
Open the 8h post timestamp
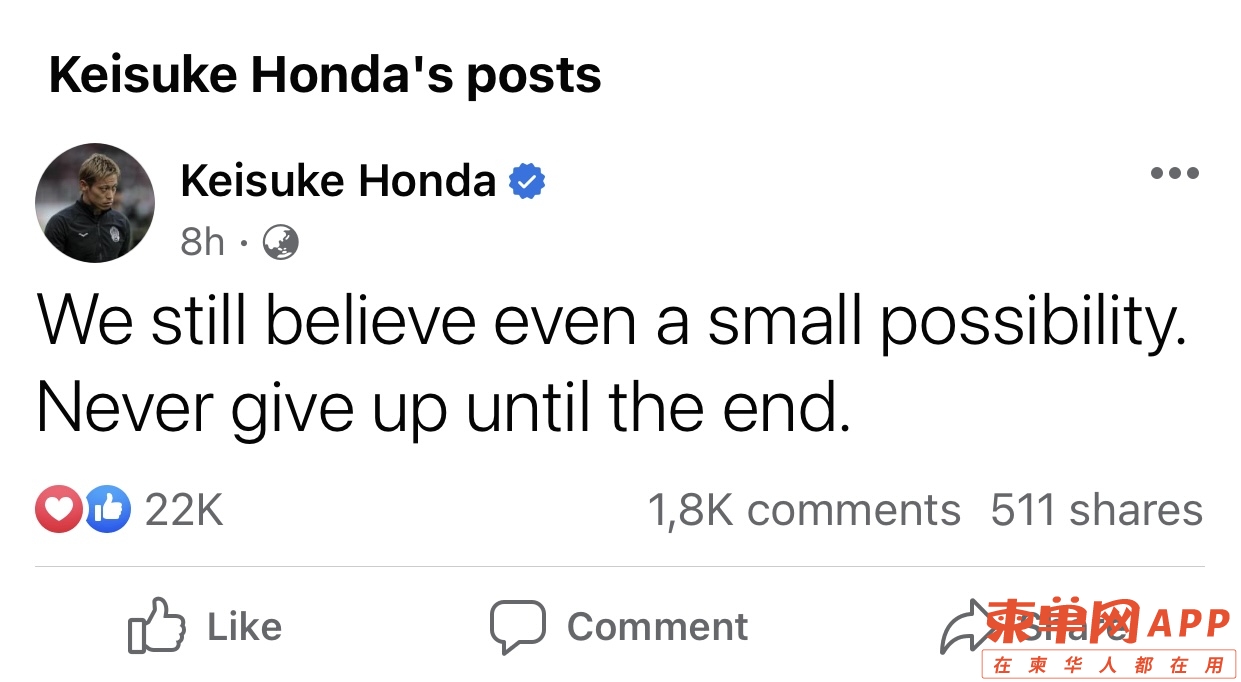(x=202, y=242)
